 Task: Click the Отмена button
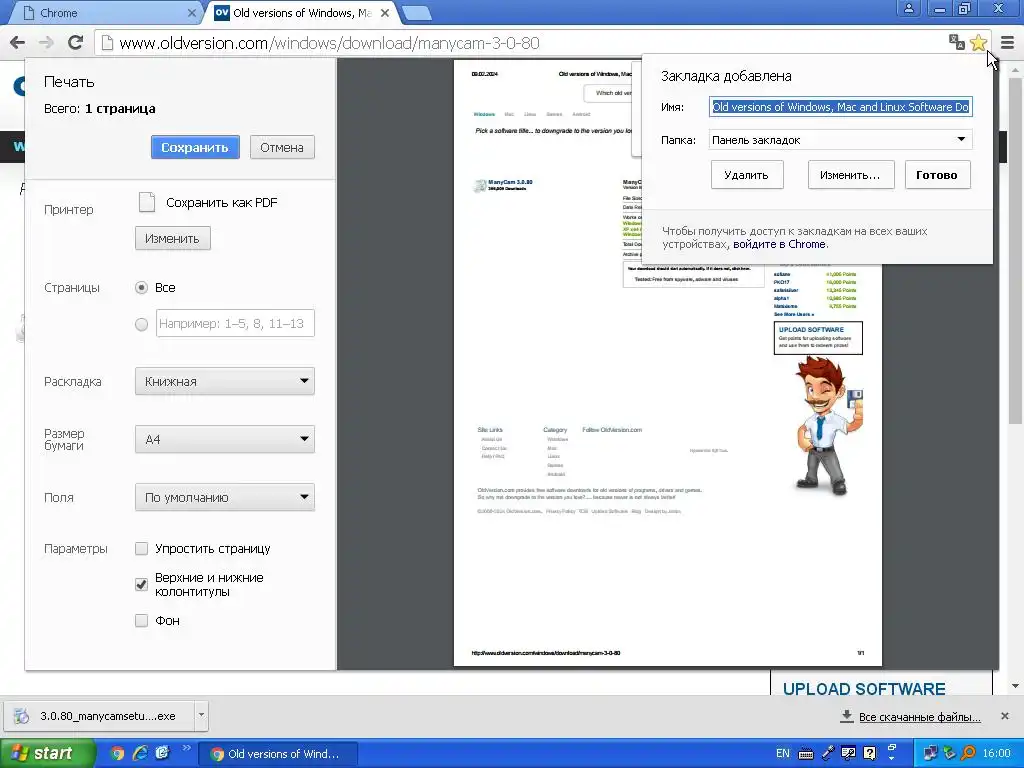pyautogui.click(x=282, y=148)
